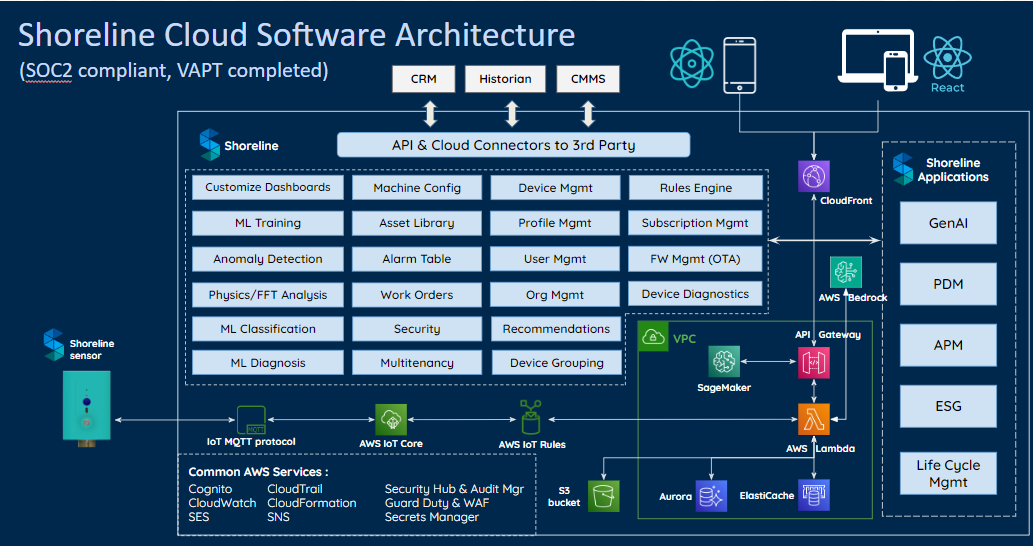
Task: Click the Device Grouping module
Action: click(x=557, y=363)
